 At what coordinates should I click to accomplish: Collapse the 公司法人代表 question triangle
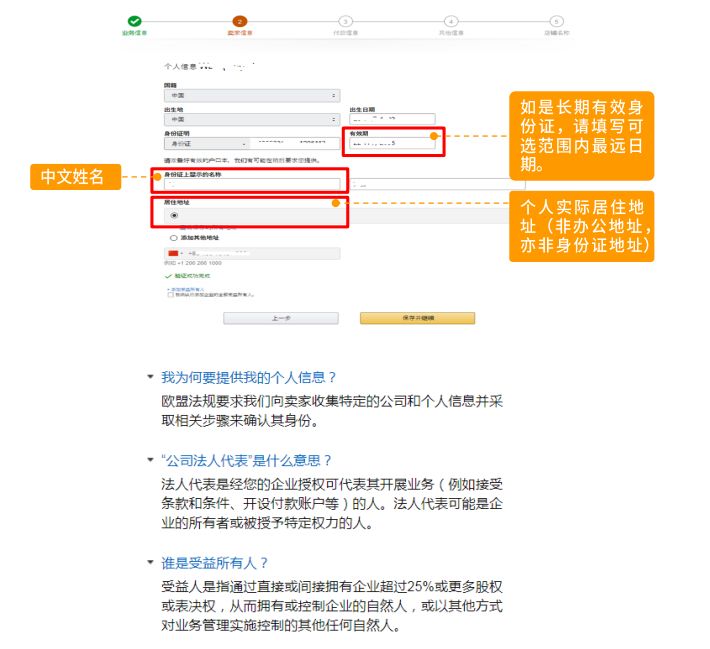coord(150,460)
